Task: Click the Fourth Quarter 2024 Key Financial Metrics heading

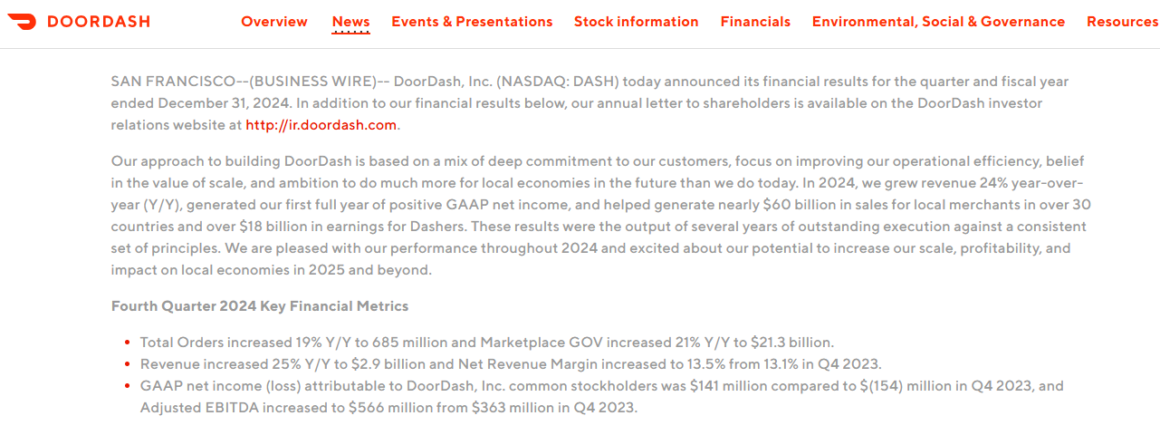Action: (x=260, y=306)
